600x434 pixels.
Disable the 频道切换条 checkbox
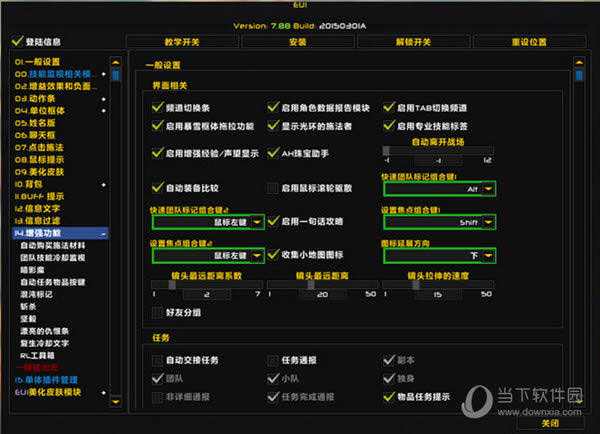157,107
